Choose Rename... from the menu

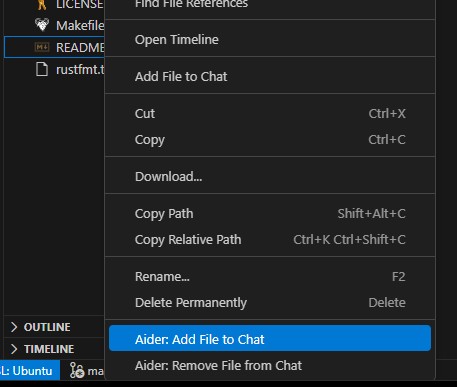270,277
